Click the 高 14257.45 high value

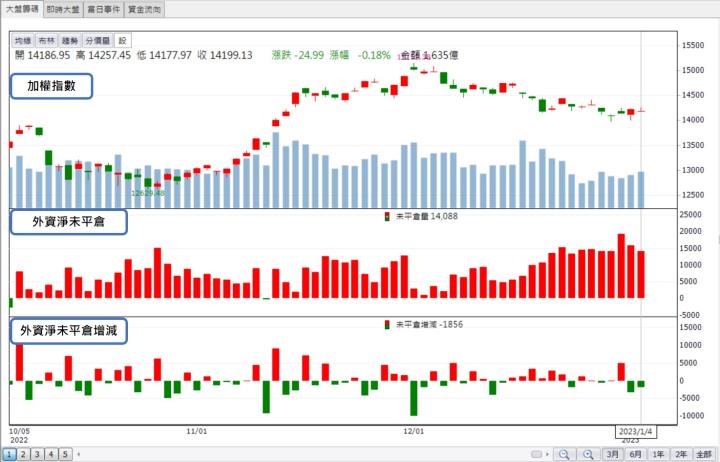[x=103, y=56]
